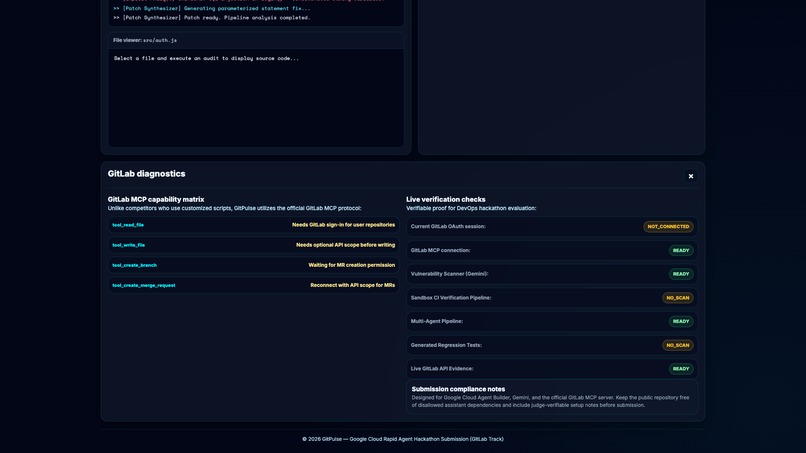Click the 'Multi-Agent Pipeline:' label
The image size is (806, 453).
click(x=436, y=321)
